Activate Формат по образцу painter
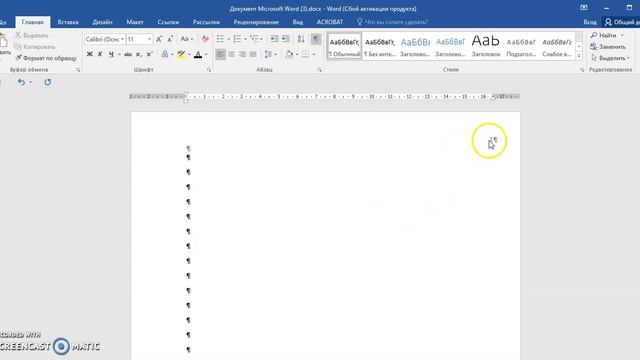This screenshot has height=360, width=640. click(46, 58)
